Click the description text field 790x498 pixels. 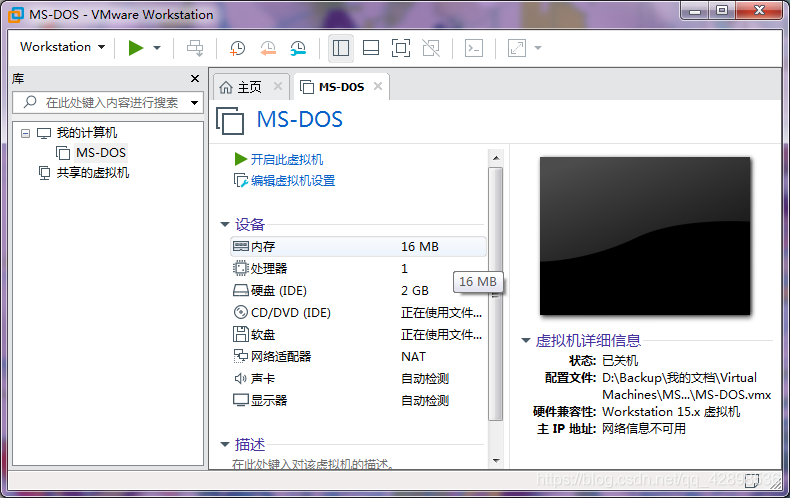(312, 464)
